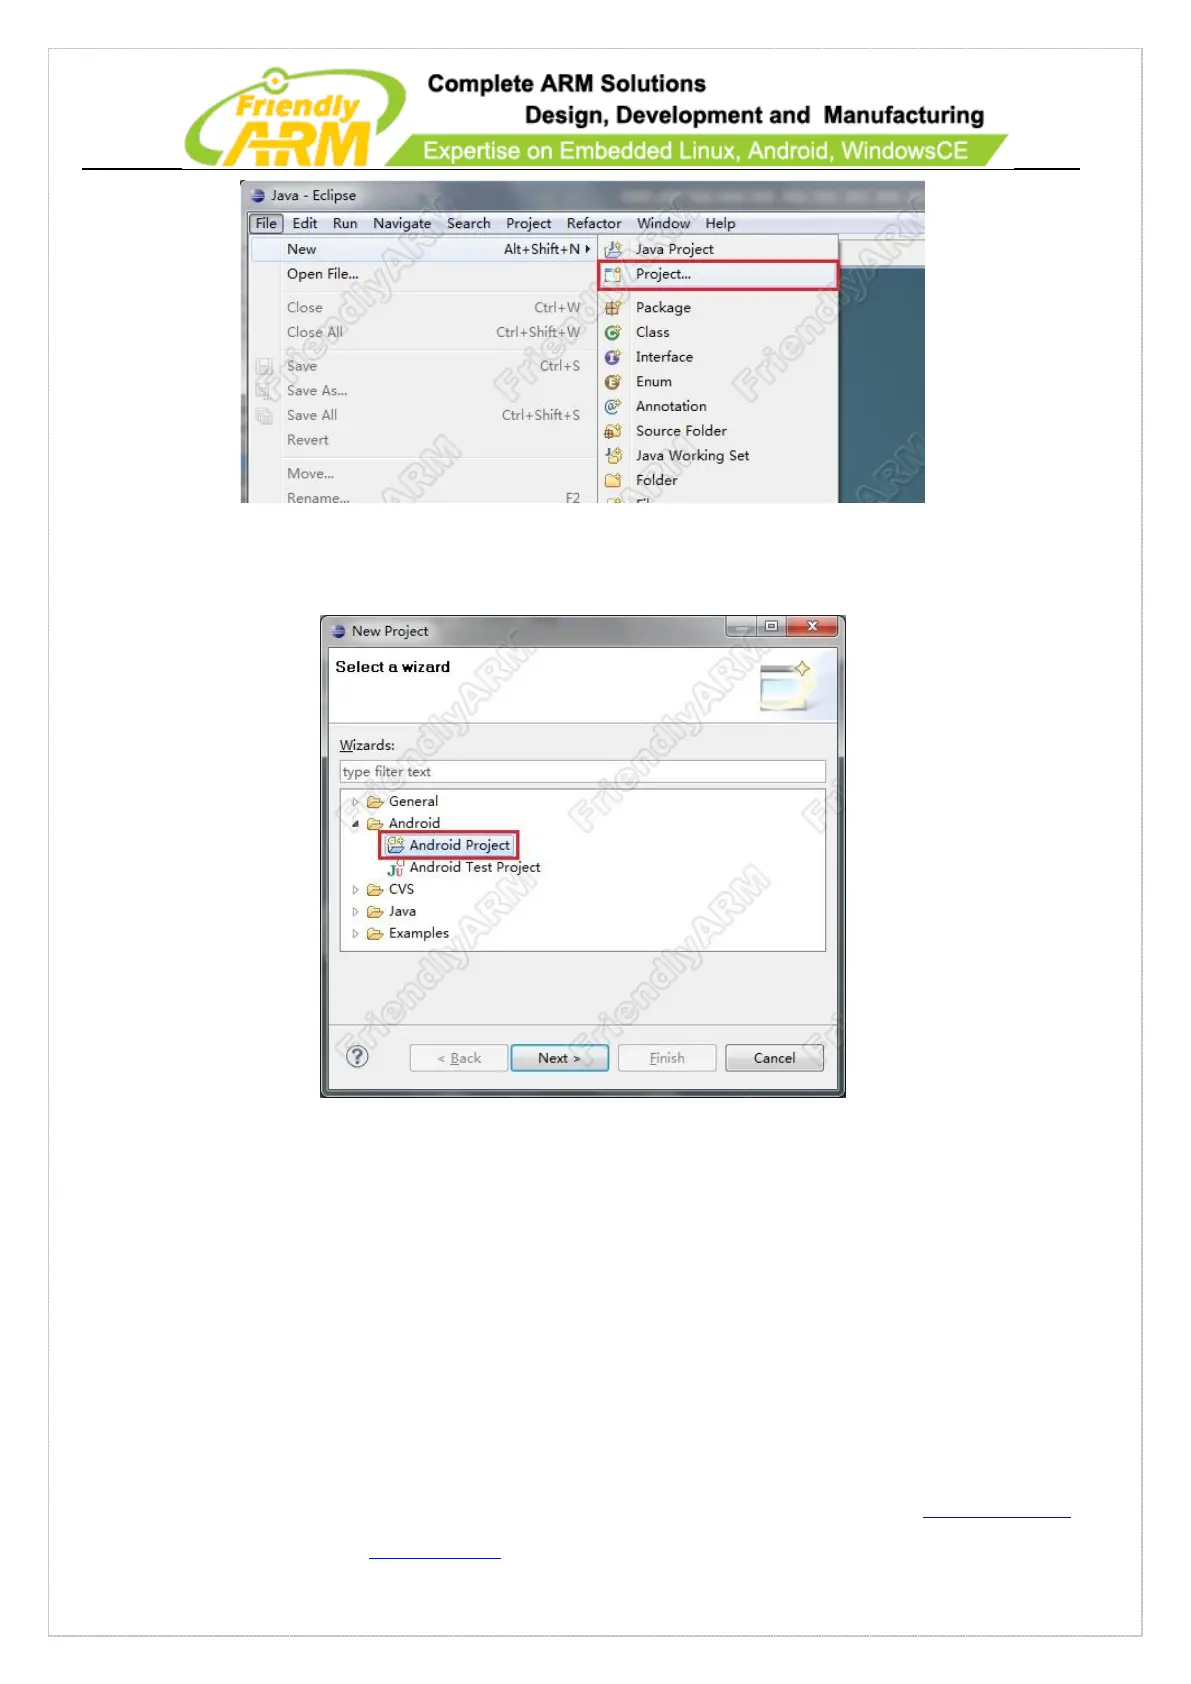Close the New Project dialog

[812, 626]
